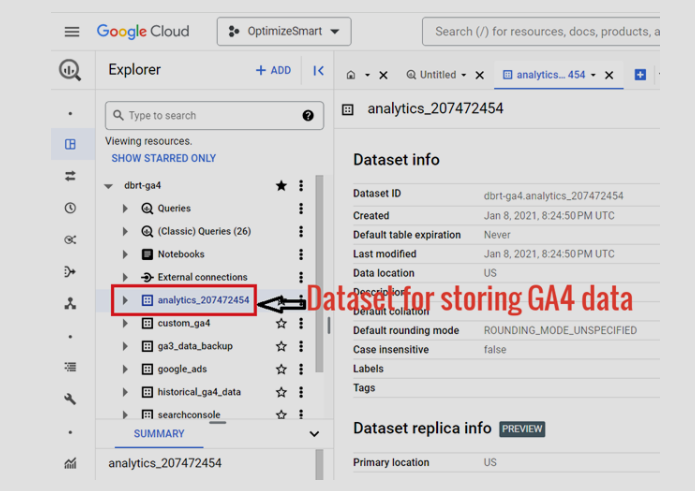Close the analytics_...454 tab
Screen dimensions: 695x491
[x=609, y=75]
